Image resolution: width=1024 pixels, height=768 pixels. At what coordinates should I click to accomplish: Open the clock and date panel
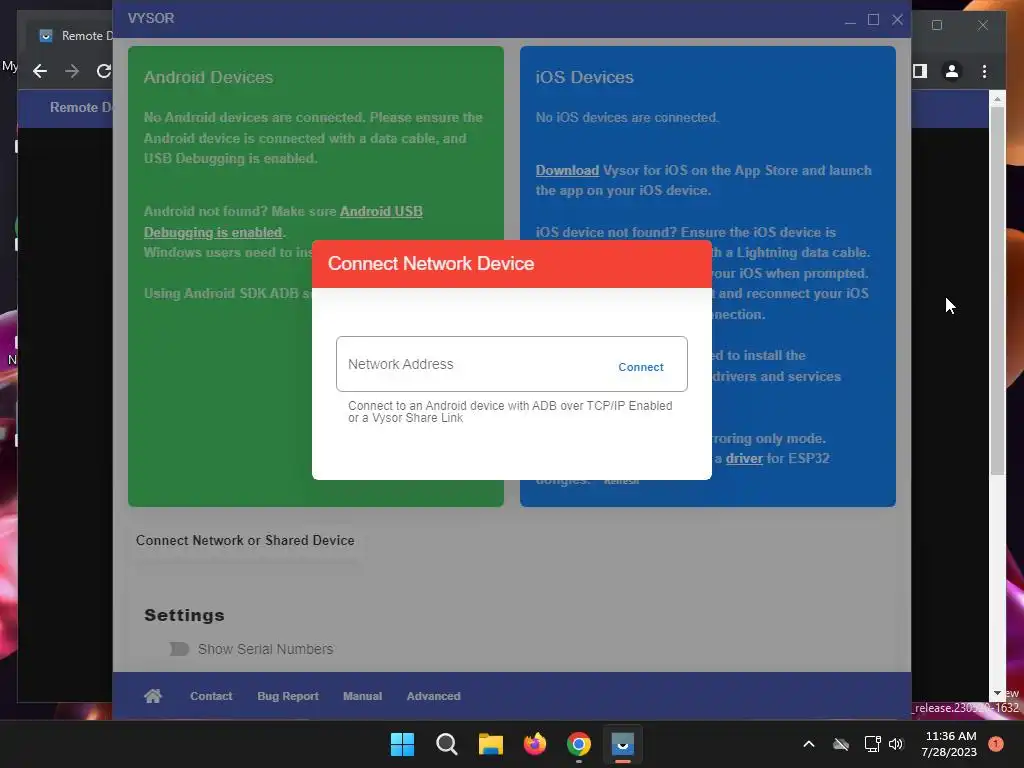tap(950, 744)
